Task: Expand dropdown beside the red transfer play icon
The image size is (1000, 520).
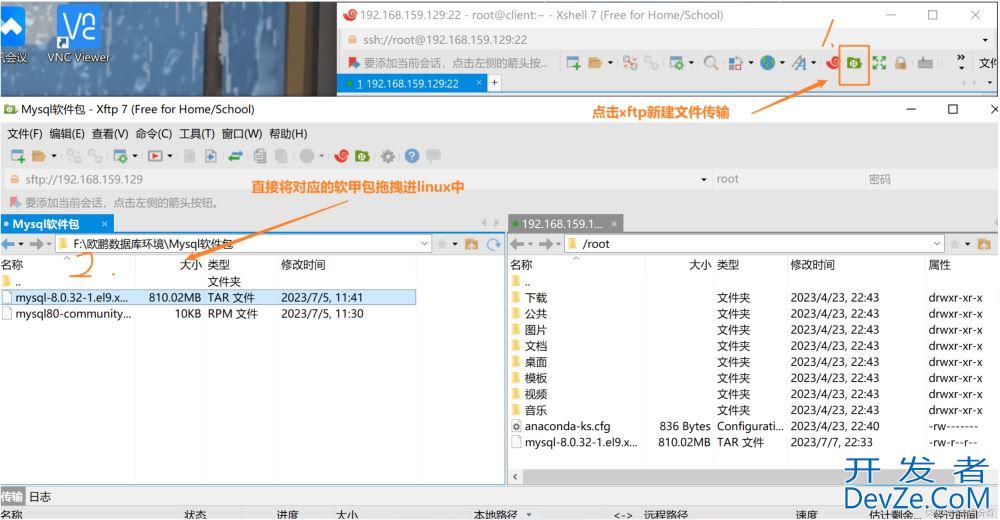Action: (x=170, y=156)
